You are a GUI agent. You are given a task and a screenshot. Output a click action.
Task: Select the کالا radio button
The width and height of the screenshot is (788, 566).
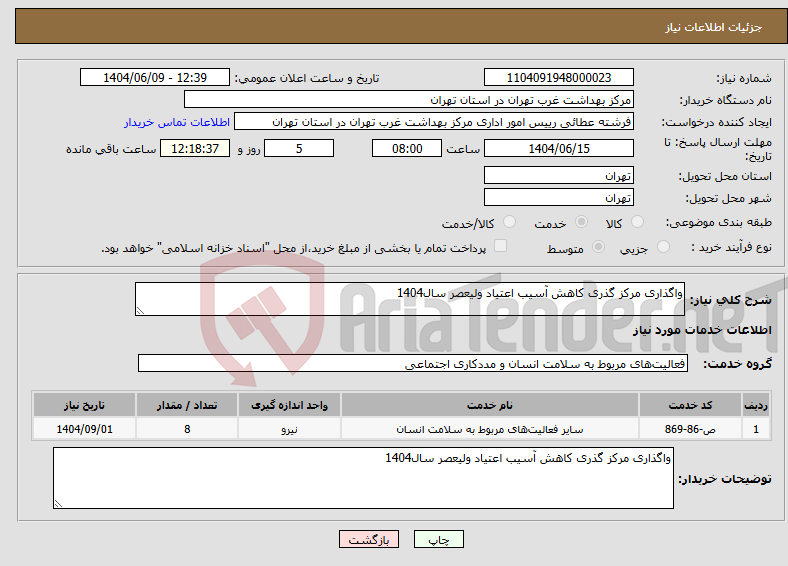point(637,222)
